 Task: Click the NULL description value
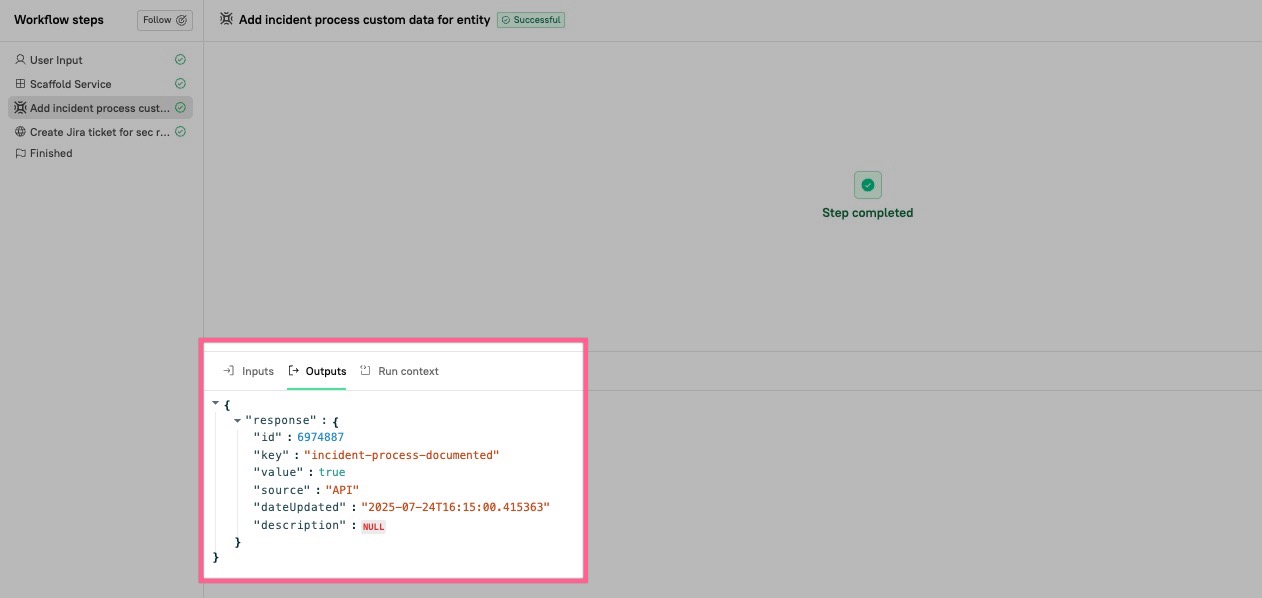(x=373, y=526)
